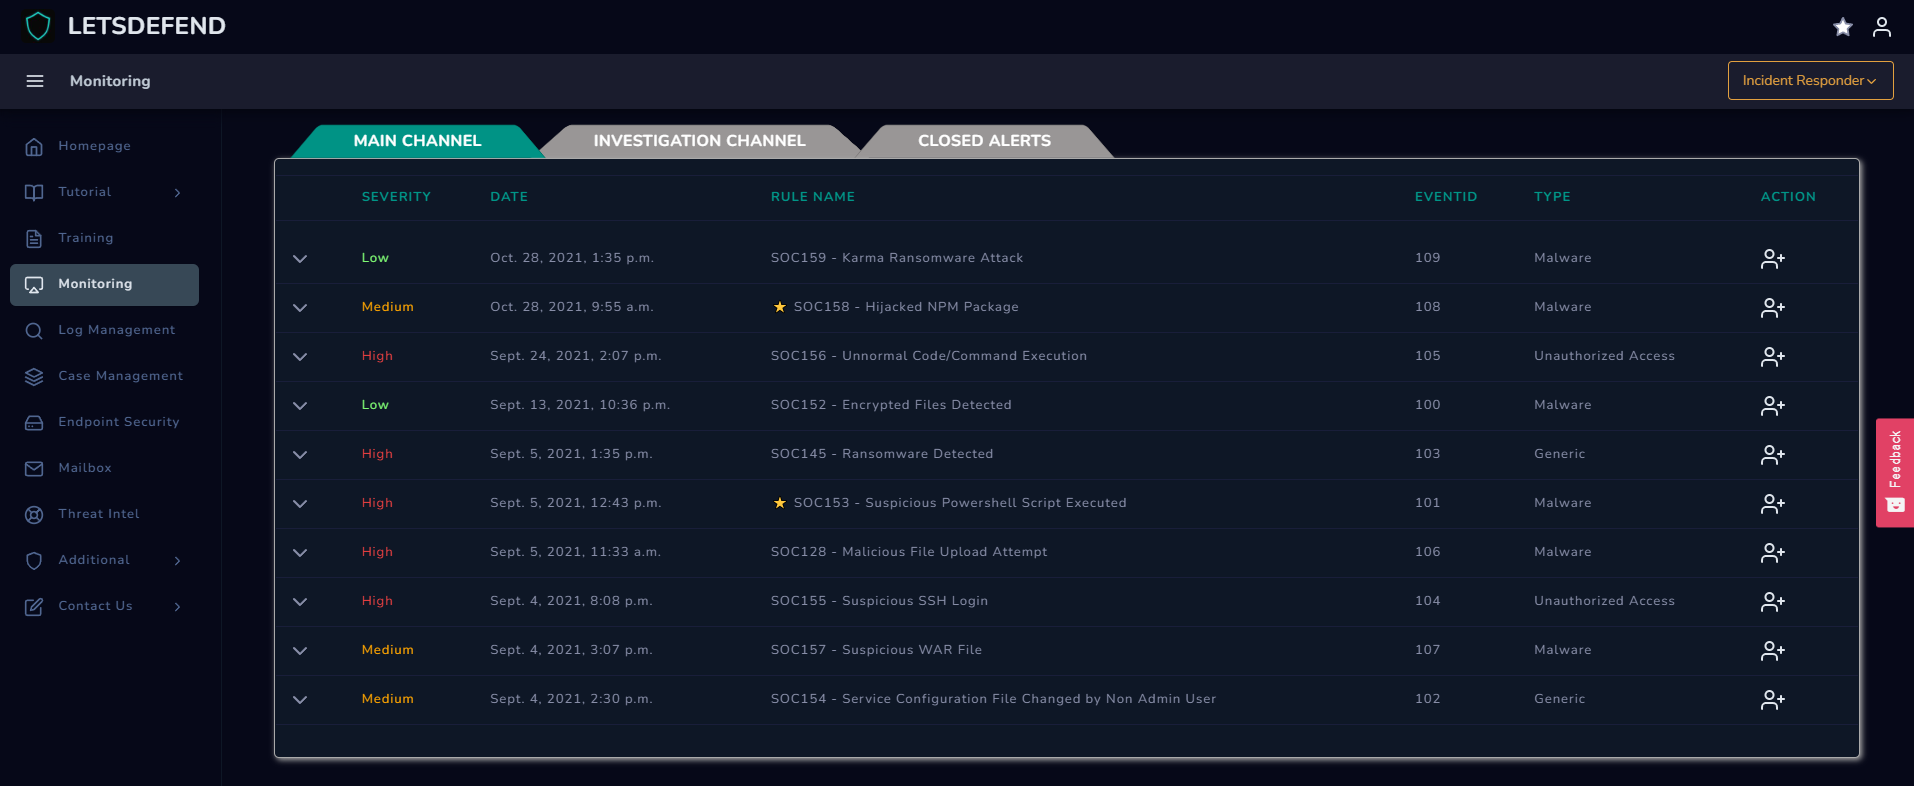Open Case Management in sidebar
This screenshot has height=786, width=1914.
pos(120,376)
